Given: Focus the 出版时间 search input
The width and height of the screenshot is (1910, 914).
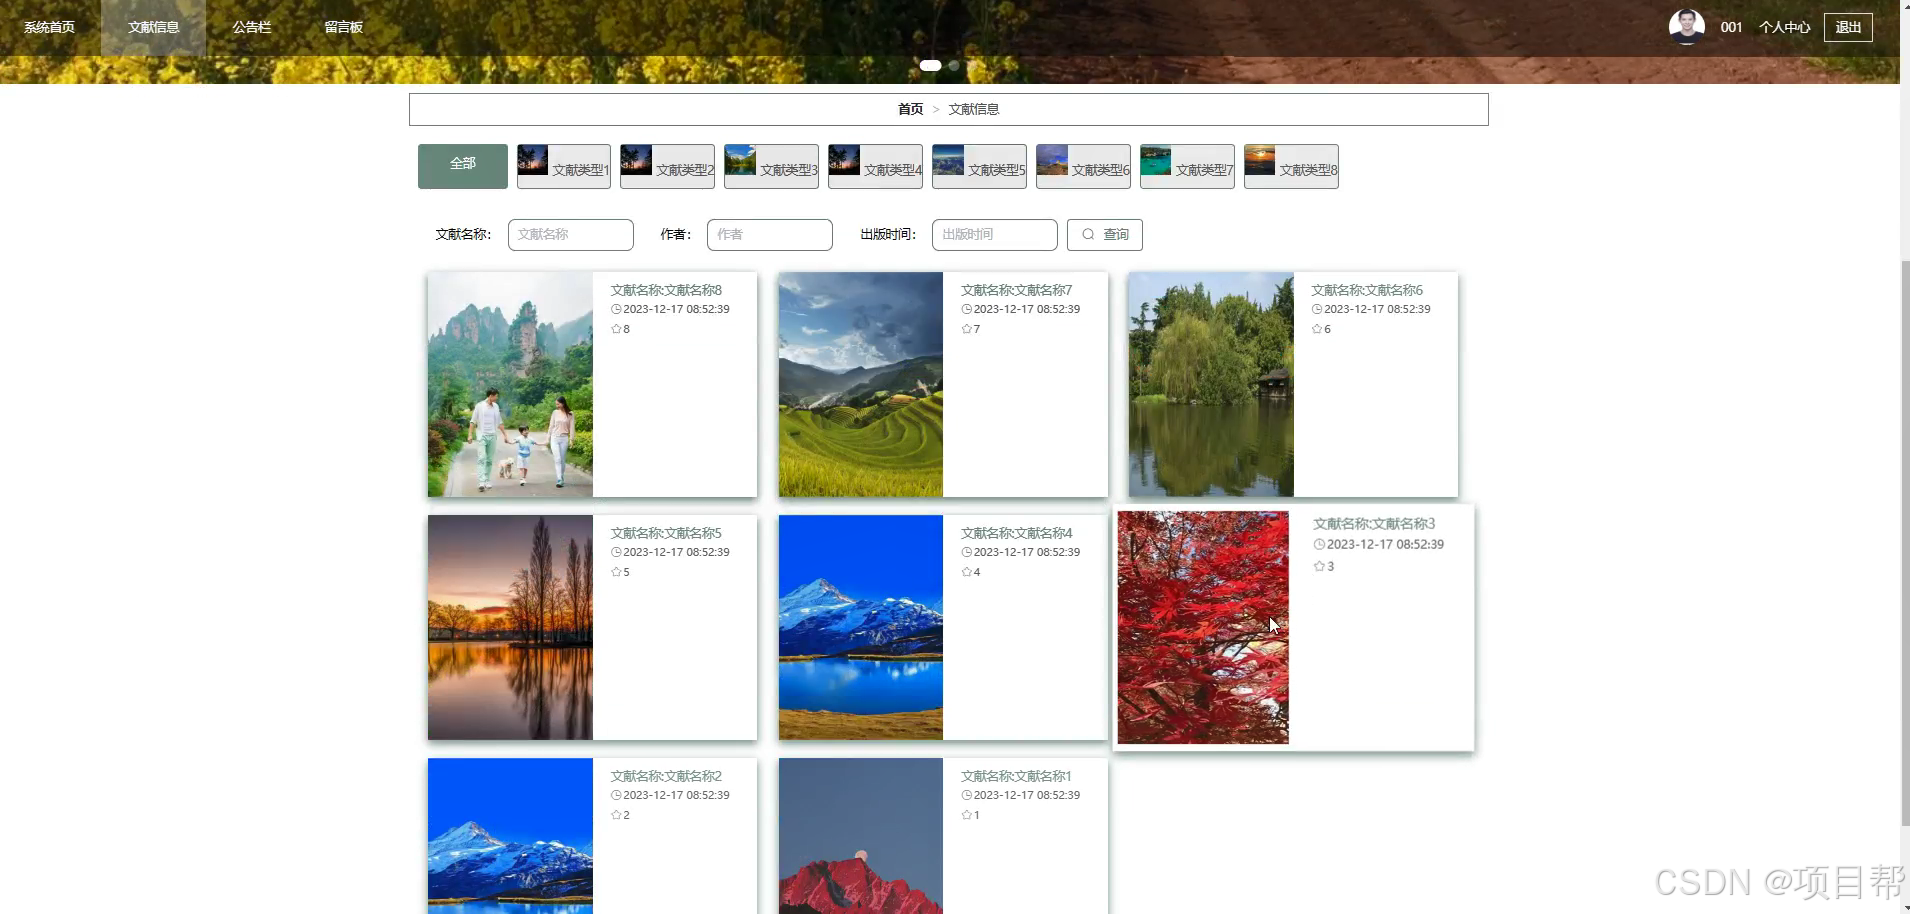Looking at the screenshot, I should click(995, 234).
